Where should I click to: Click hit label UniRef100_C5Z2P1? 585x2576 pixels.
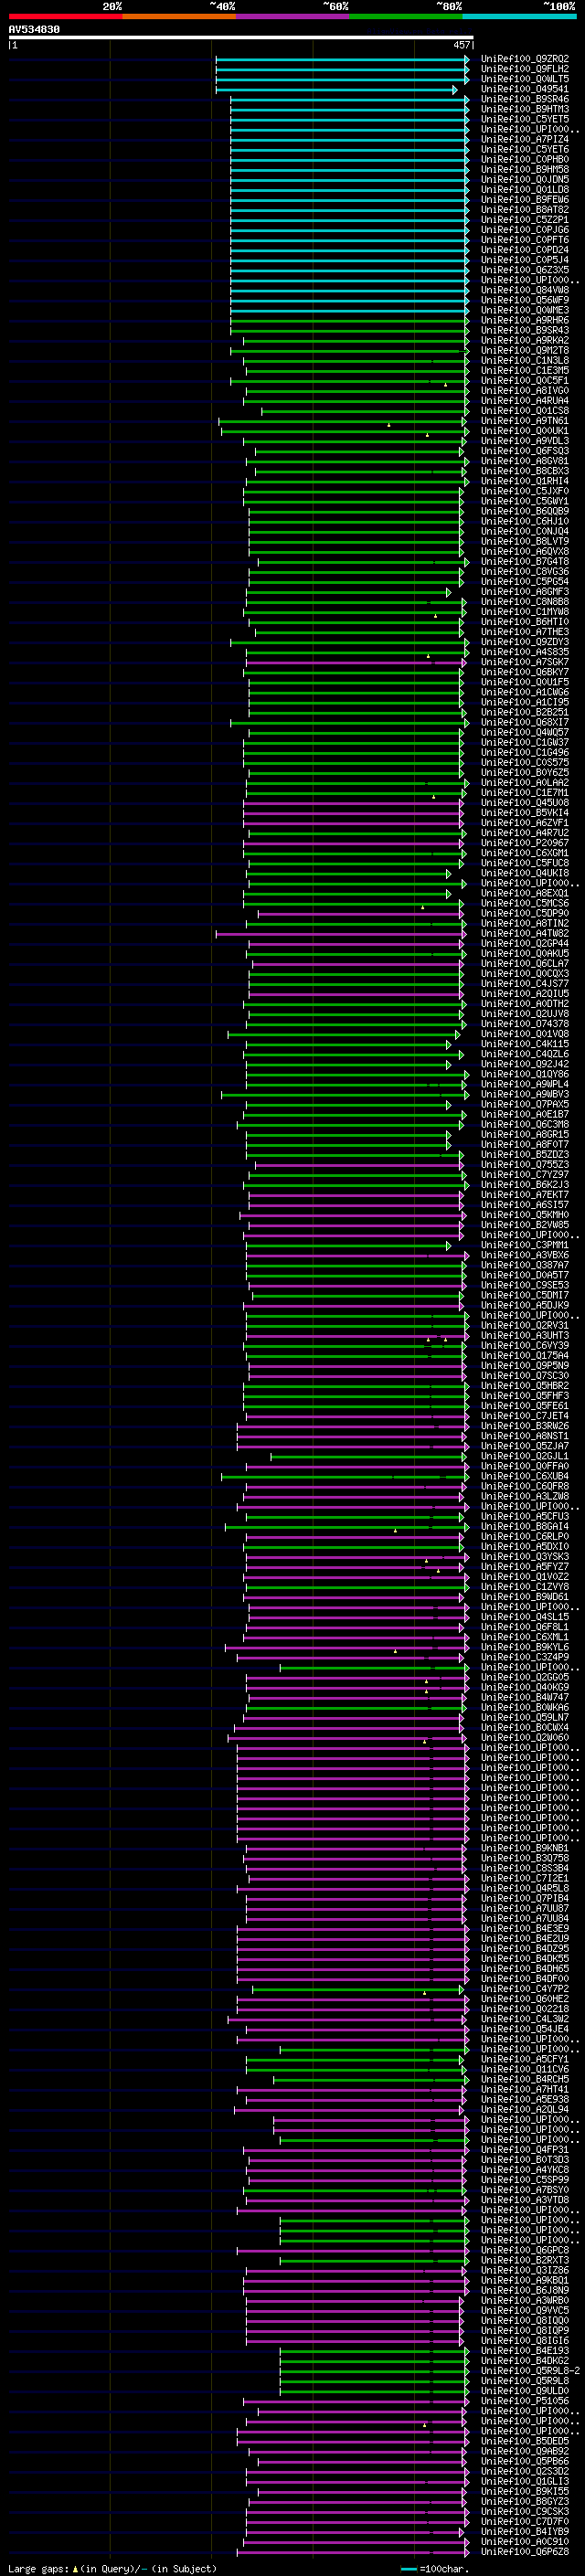(525, 220)
